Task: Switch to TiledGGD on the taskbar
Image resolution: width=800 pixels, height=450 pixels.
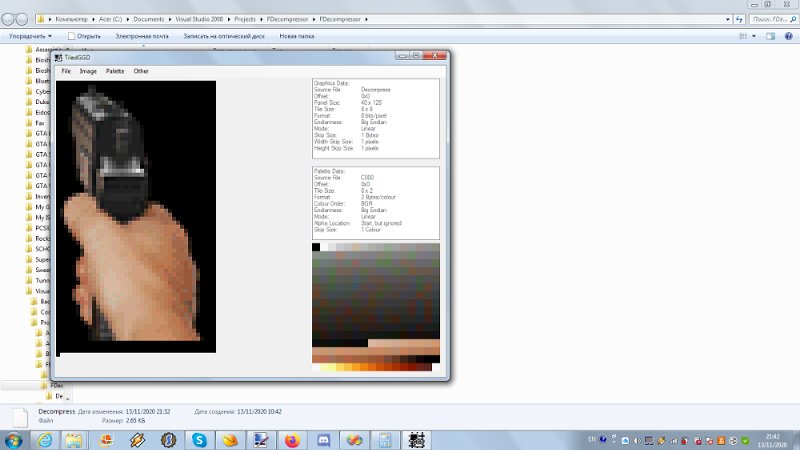Action: pyautogui.click(x=416, y=440)
